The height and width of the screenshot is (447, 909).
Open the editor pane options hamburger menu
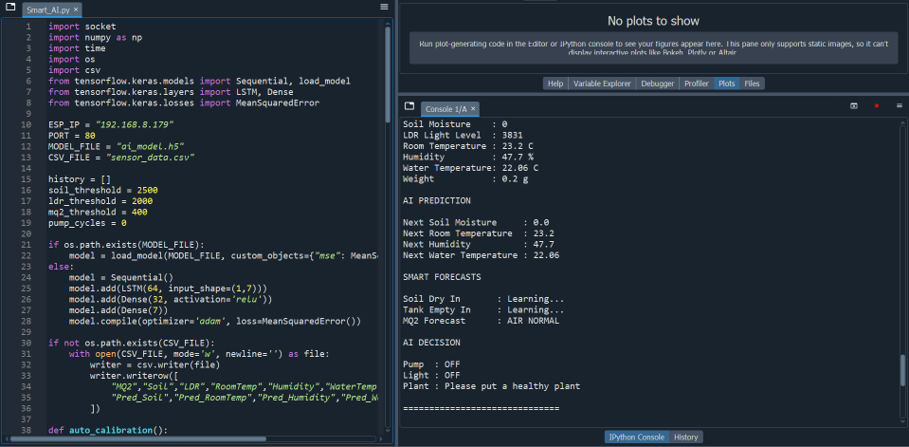(384, 7)
